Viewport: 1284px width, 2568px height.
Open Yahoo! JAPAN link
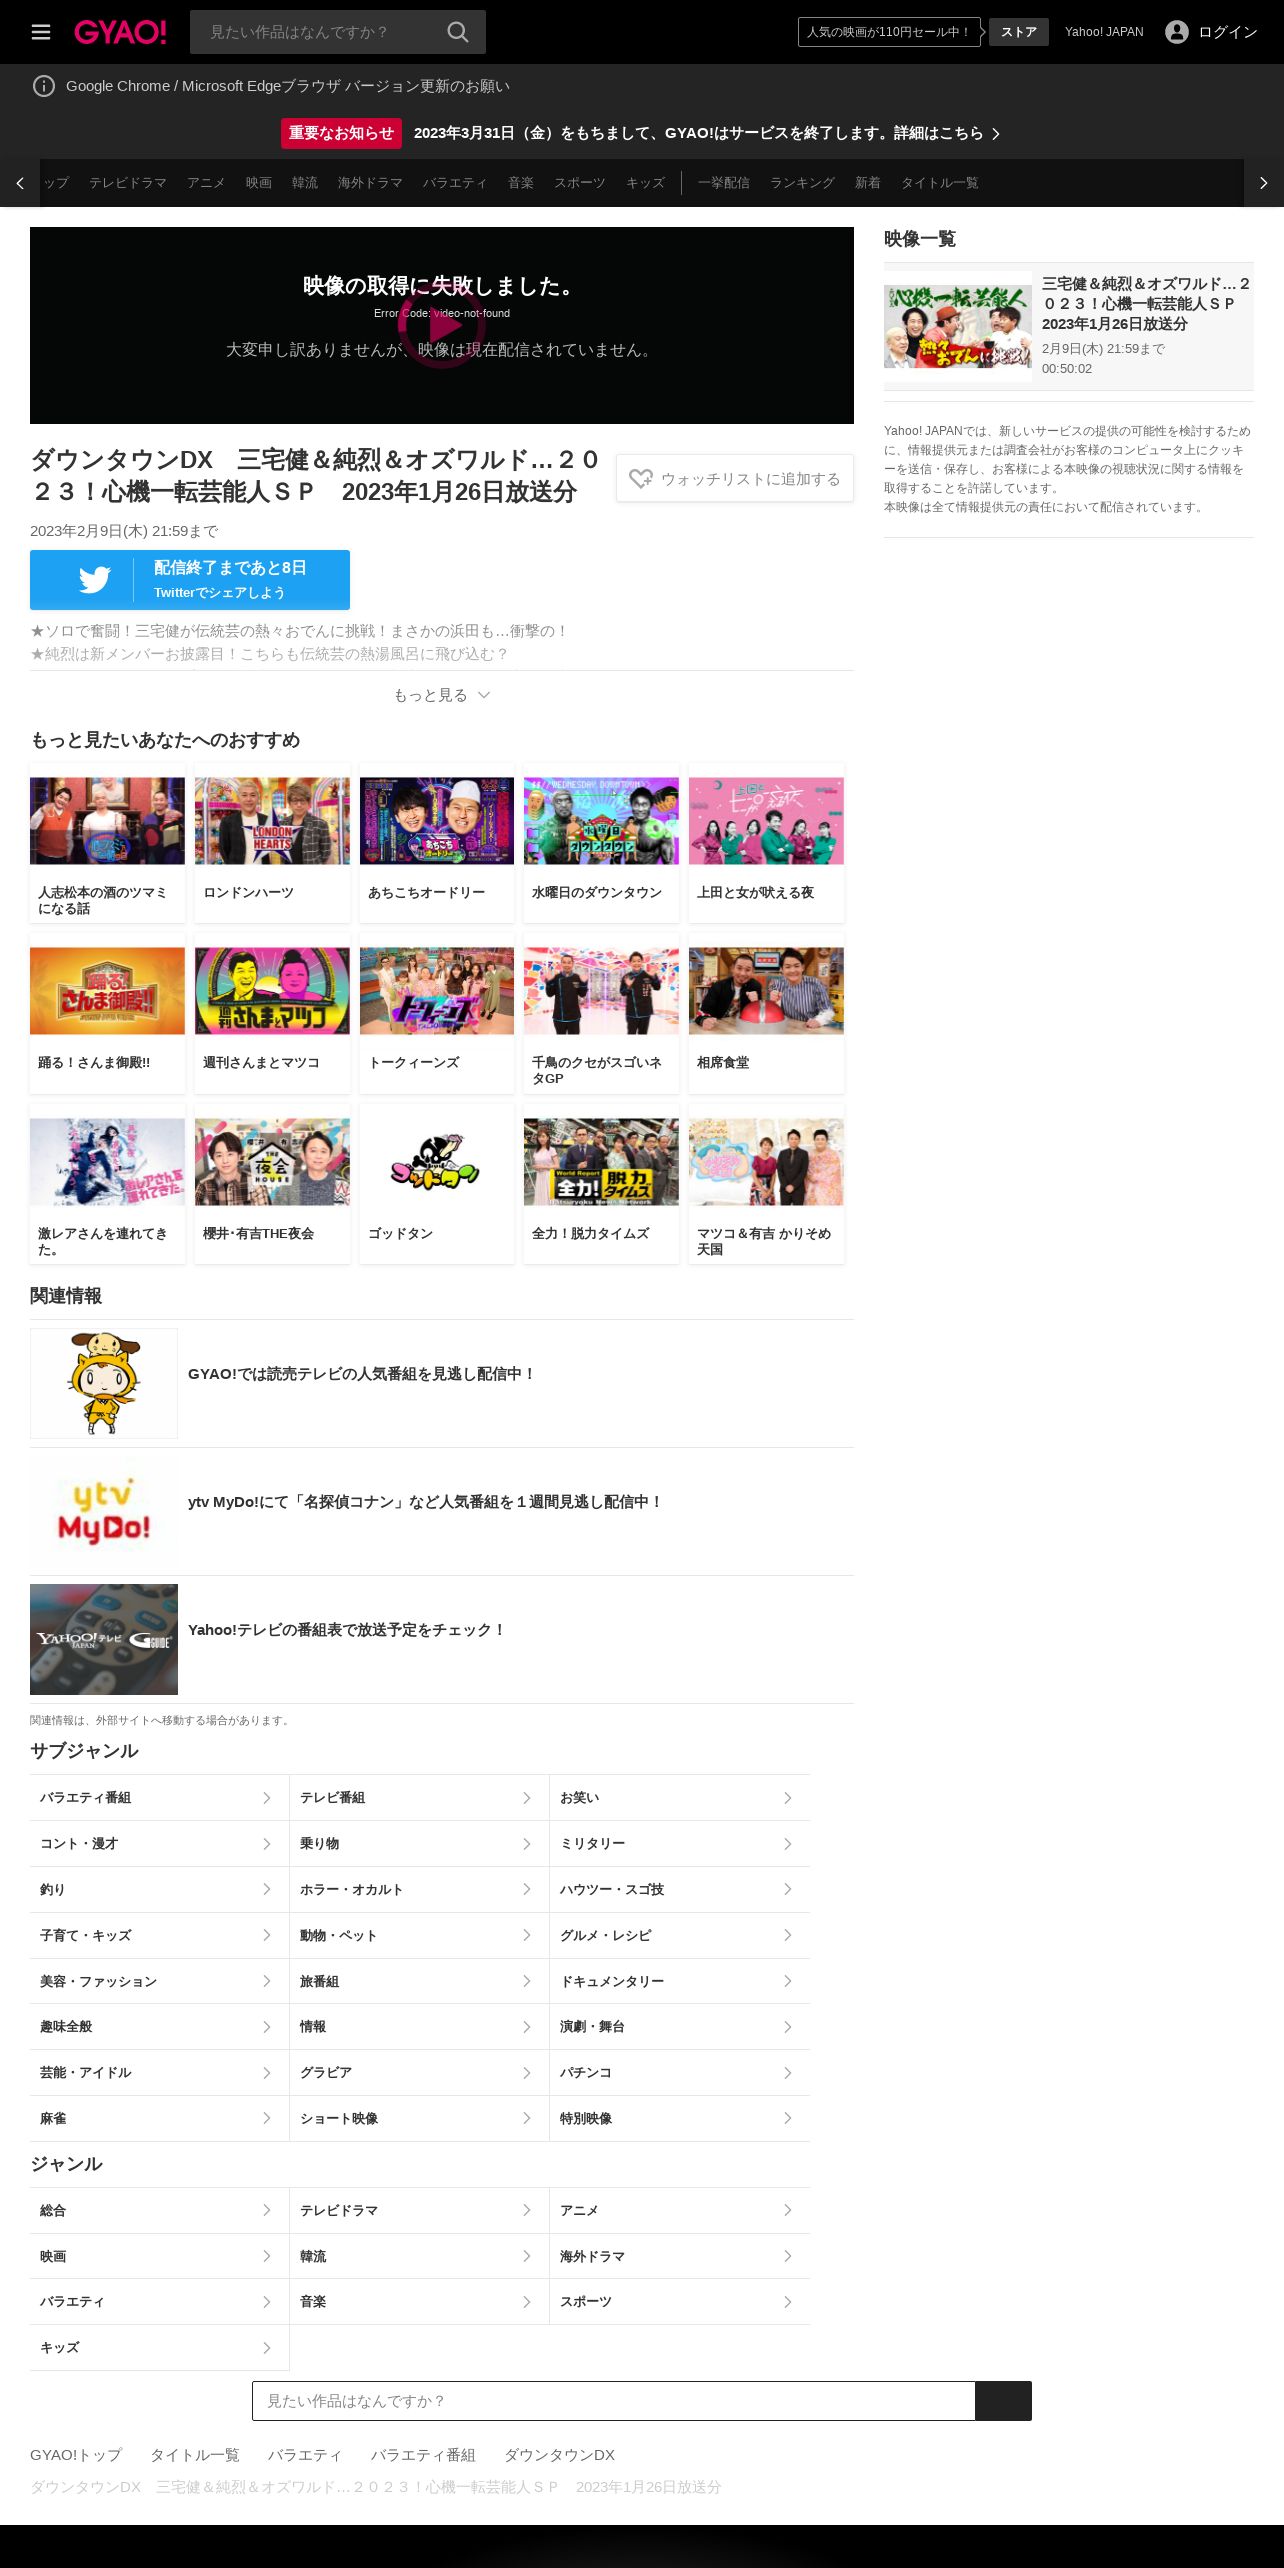tap(1104, 32)
